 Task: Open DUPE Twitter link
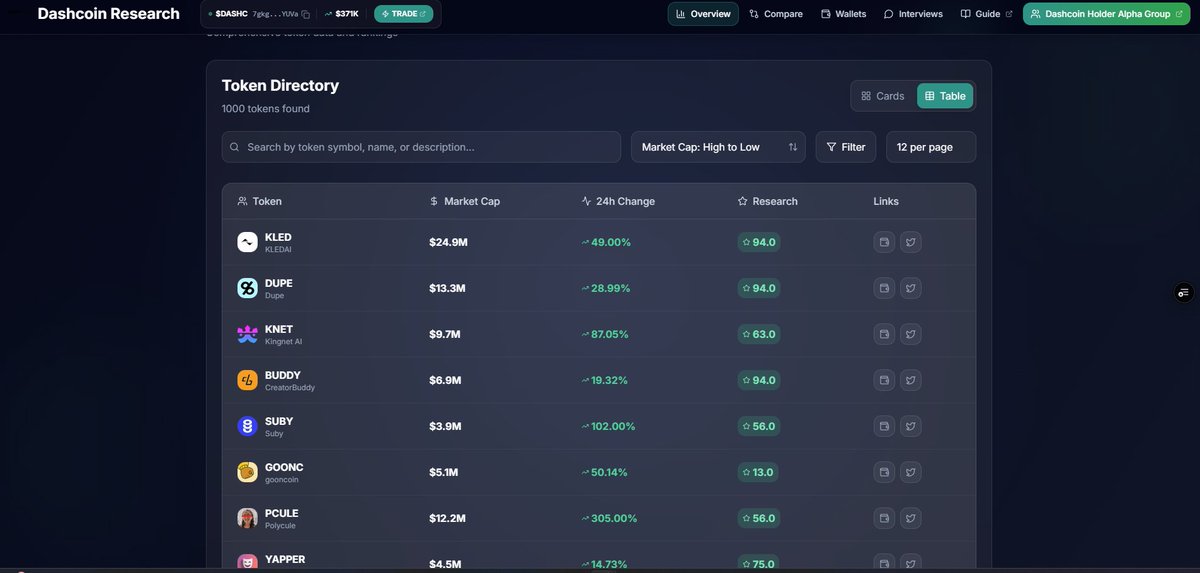click(x=910, y=288)
